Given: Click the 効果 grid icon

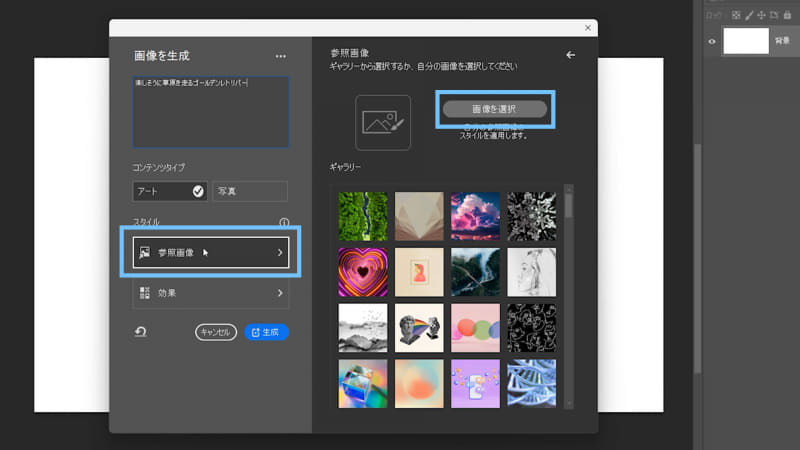Looking at the screenshot, I should (145, 293).
